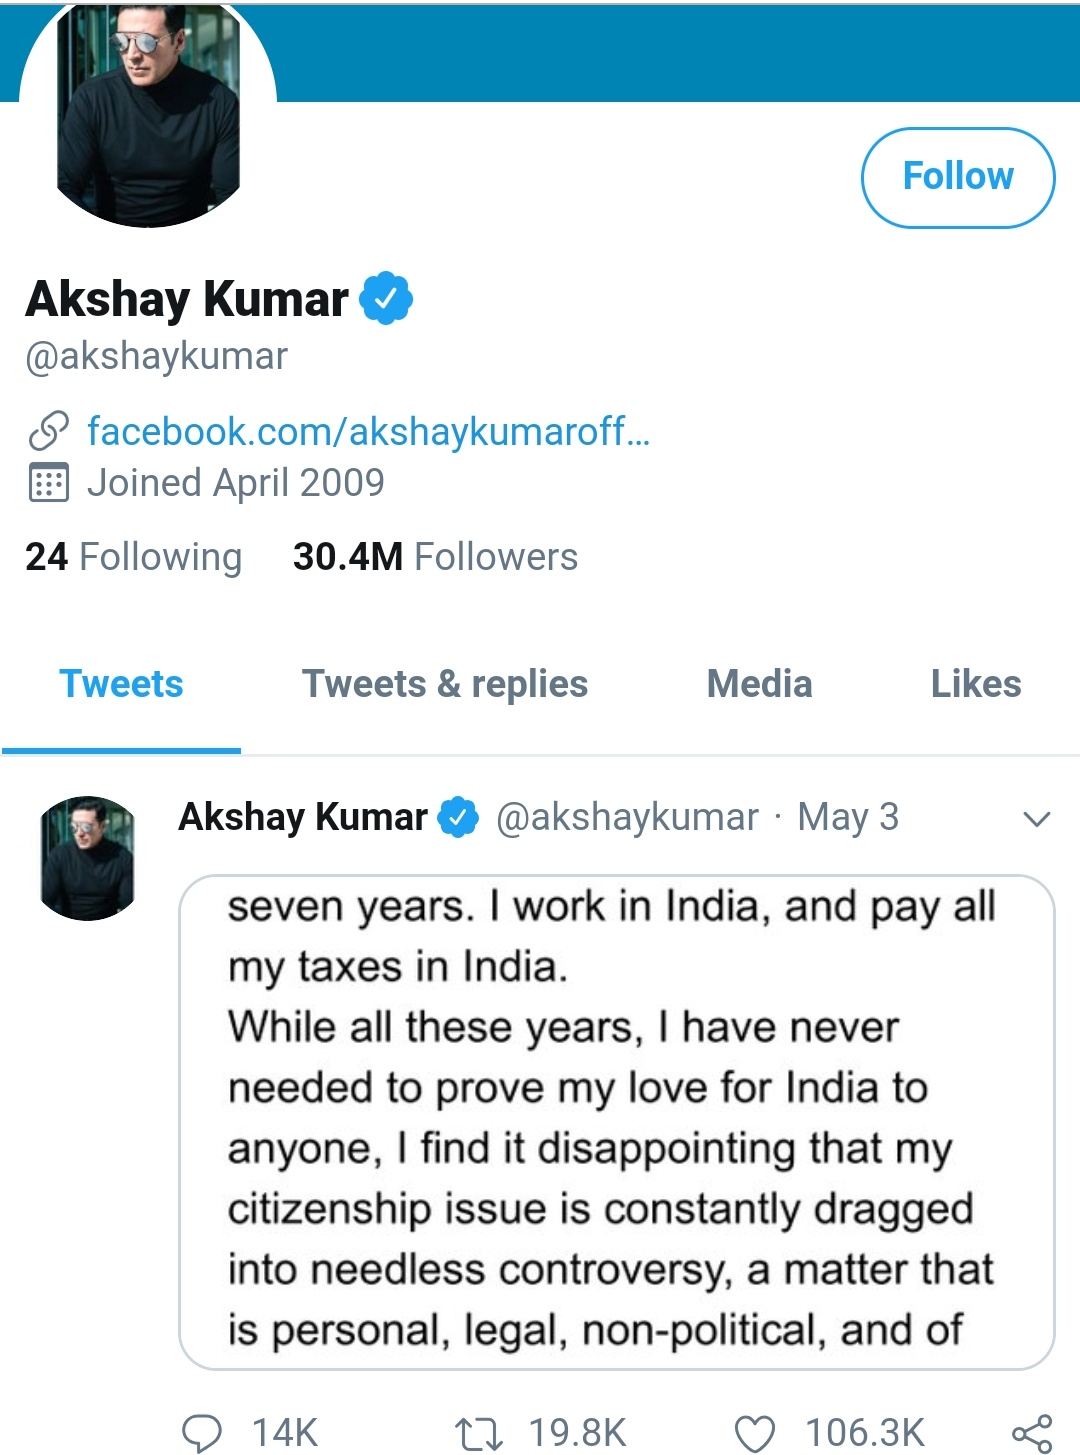1080x1455 pixels.
Task: Follow Akshay Kumar's account
Action: point(958,177)
